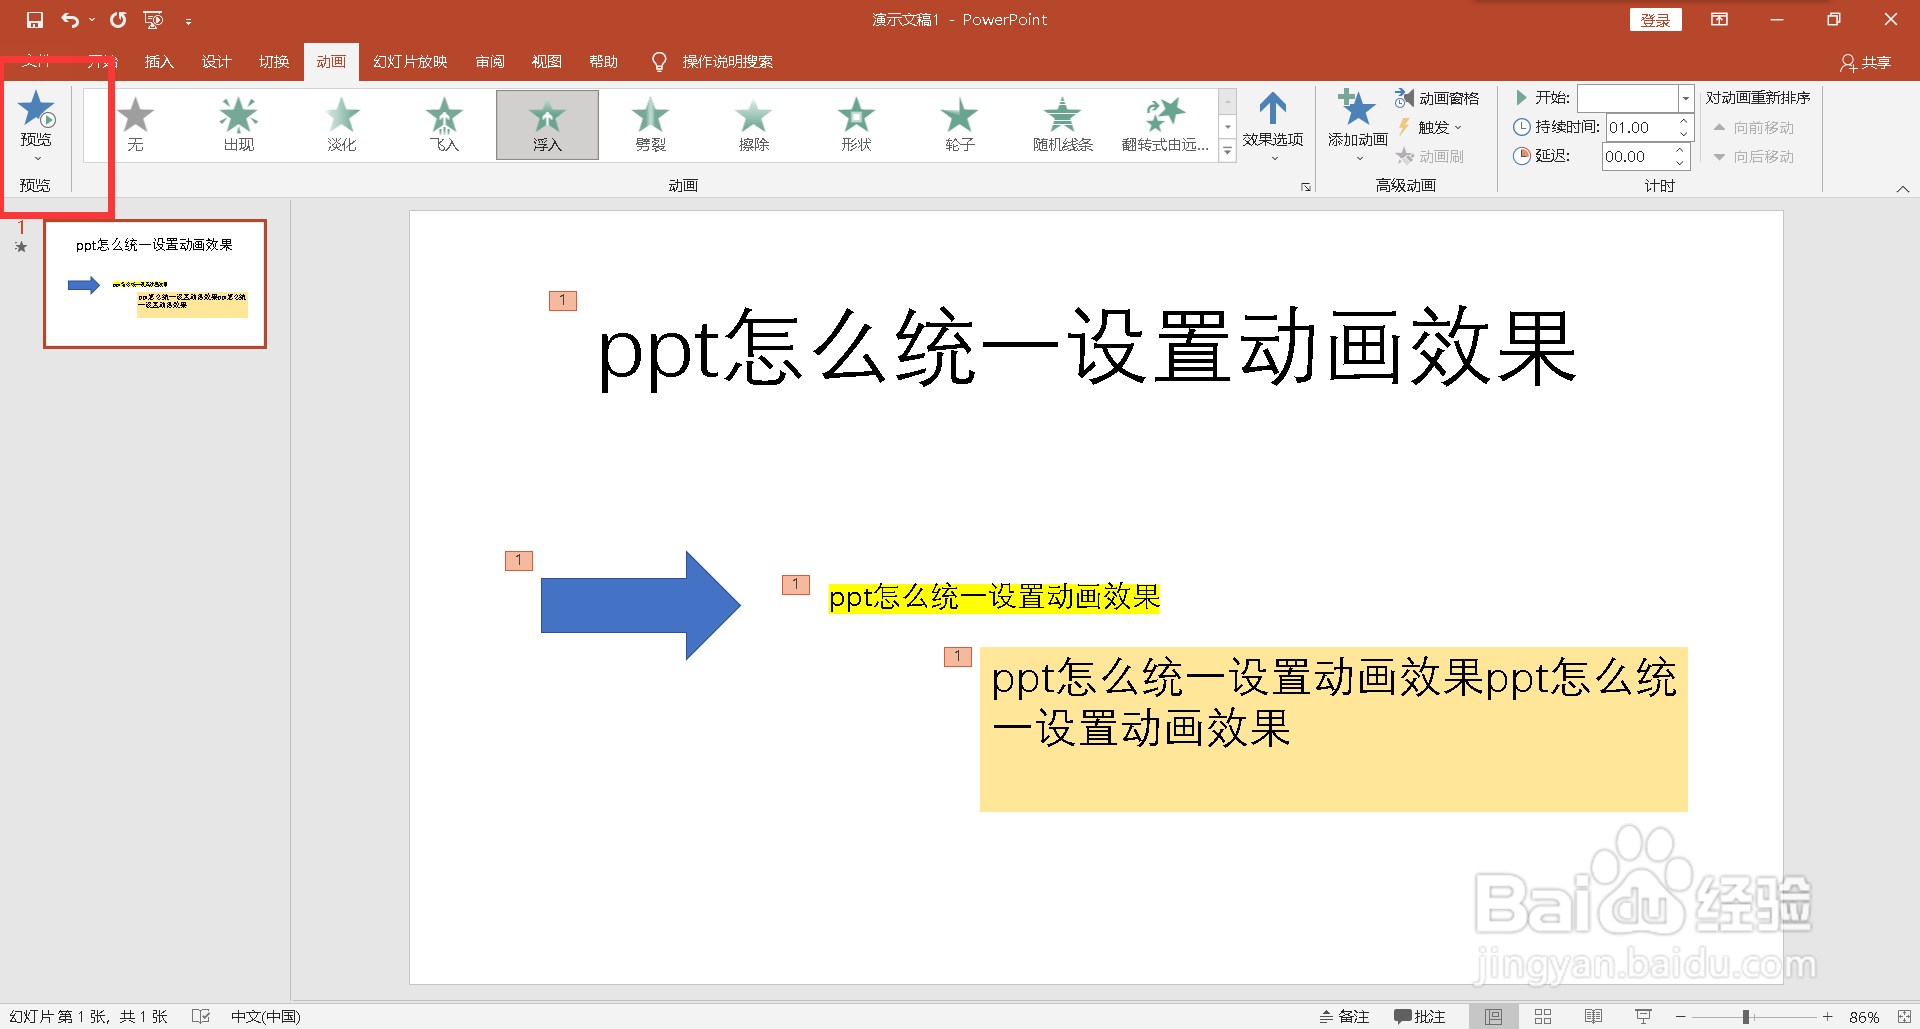Select slide 1 thumbnail

click(155, 284)
